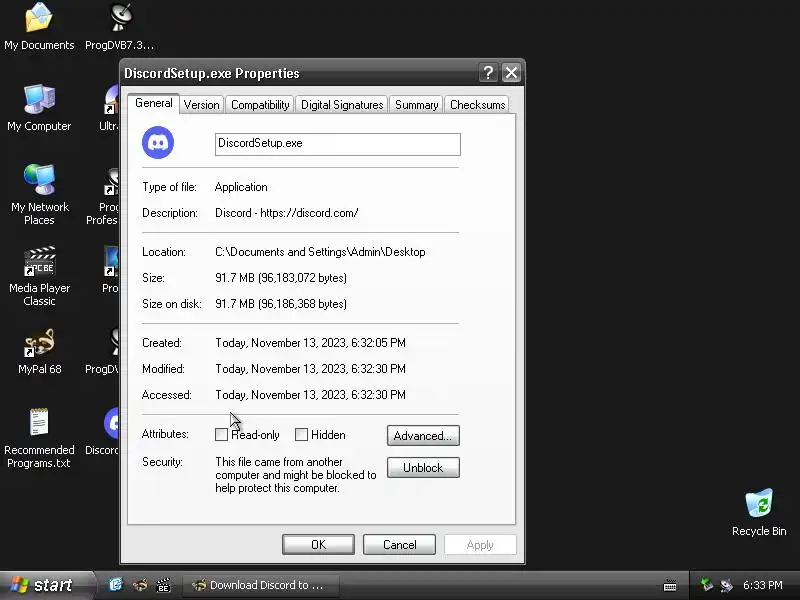Click the Safely Remove Hardware tray icon
Viewport: 800px width, 600px height.
[706, 585]
